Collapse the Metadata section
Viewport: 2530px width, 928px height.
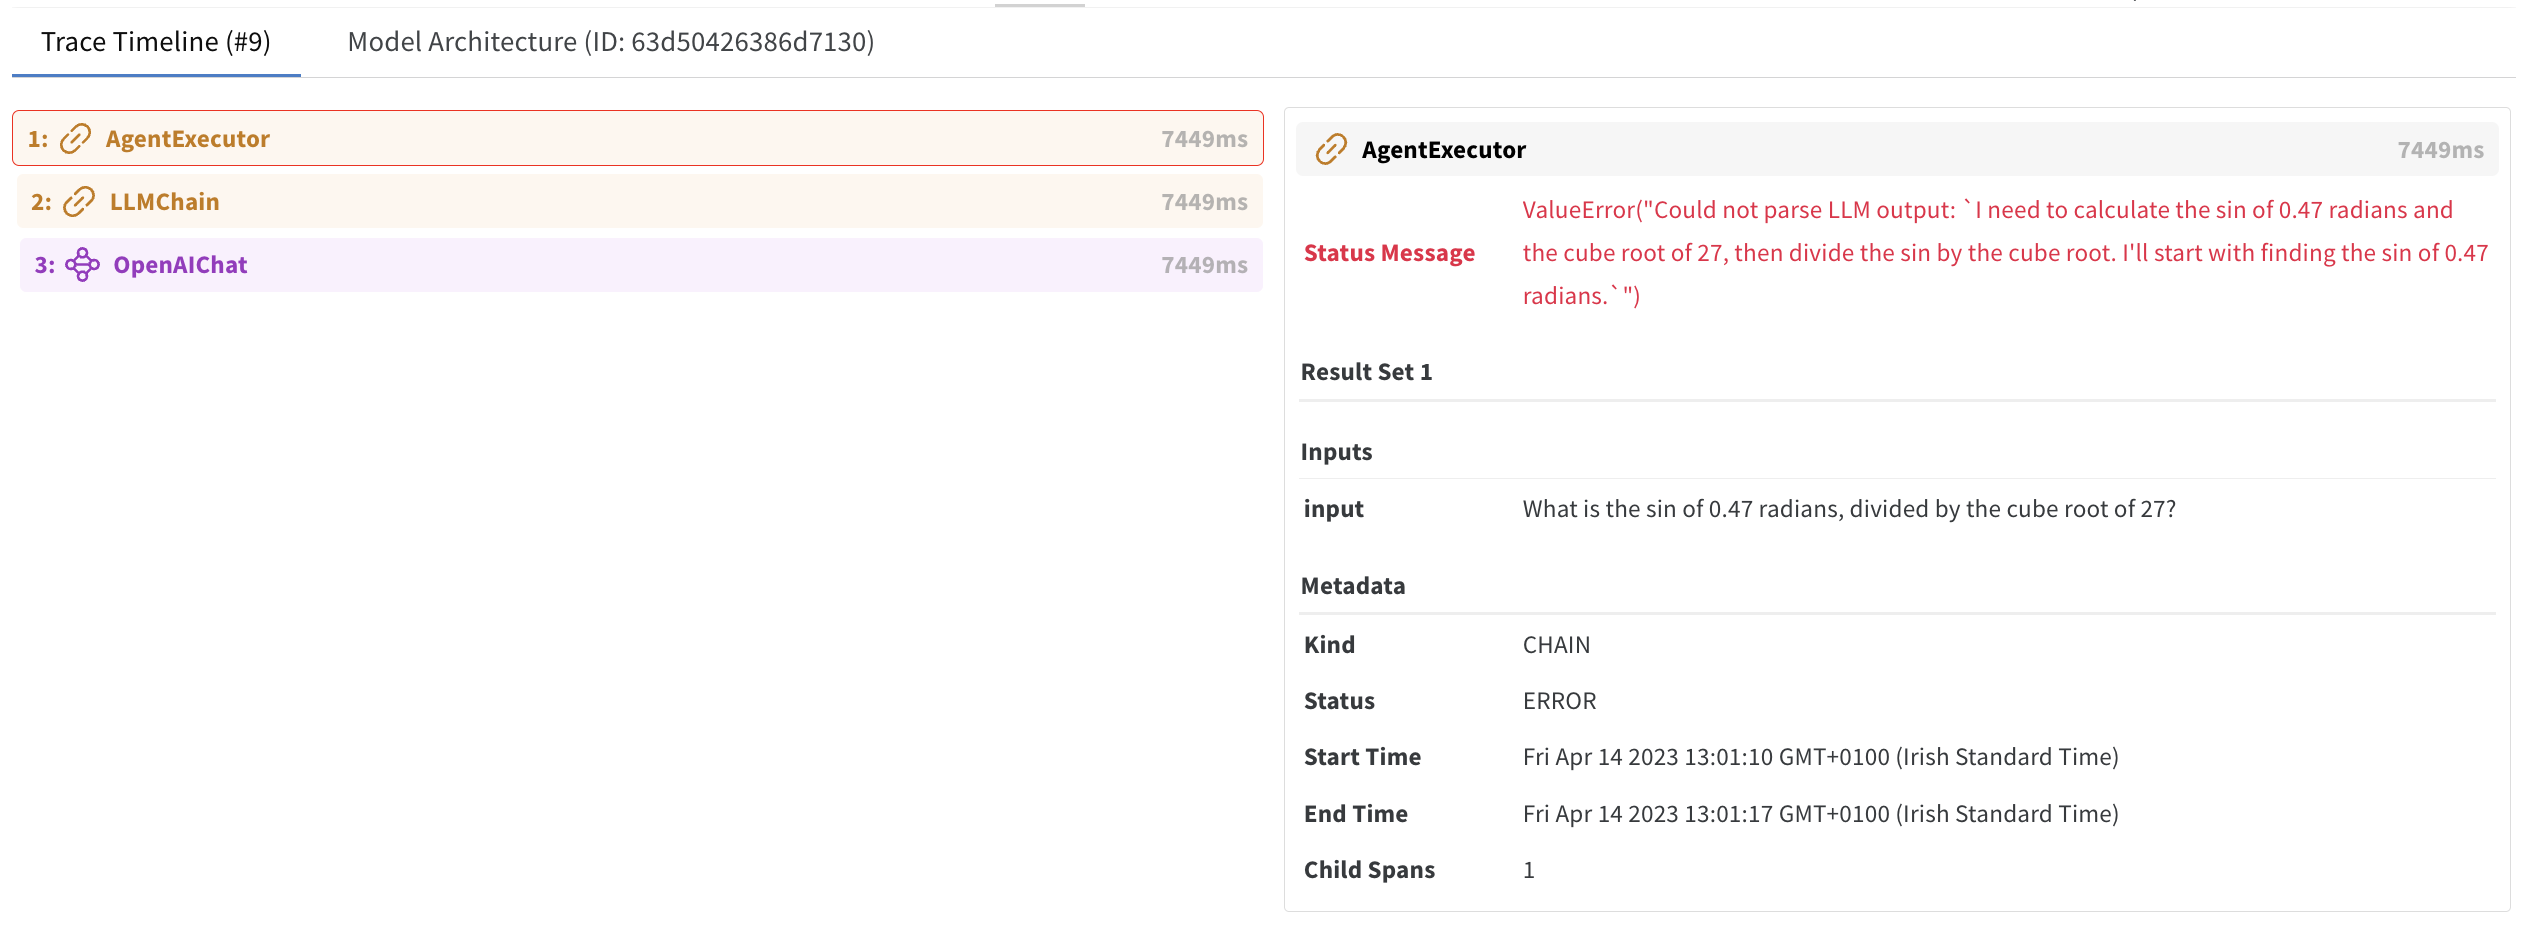point(1353,585)
